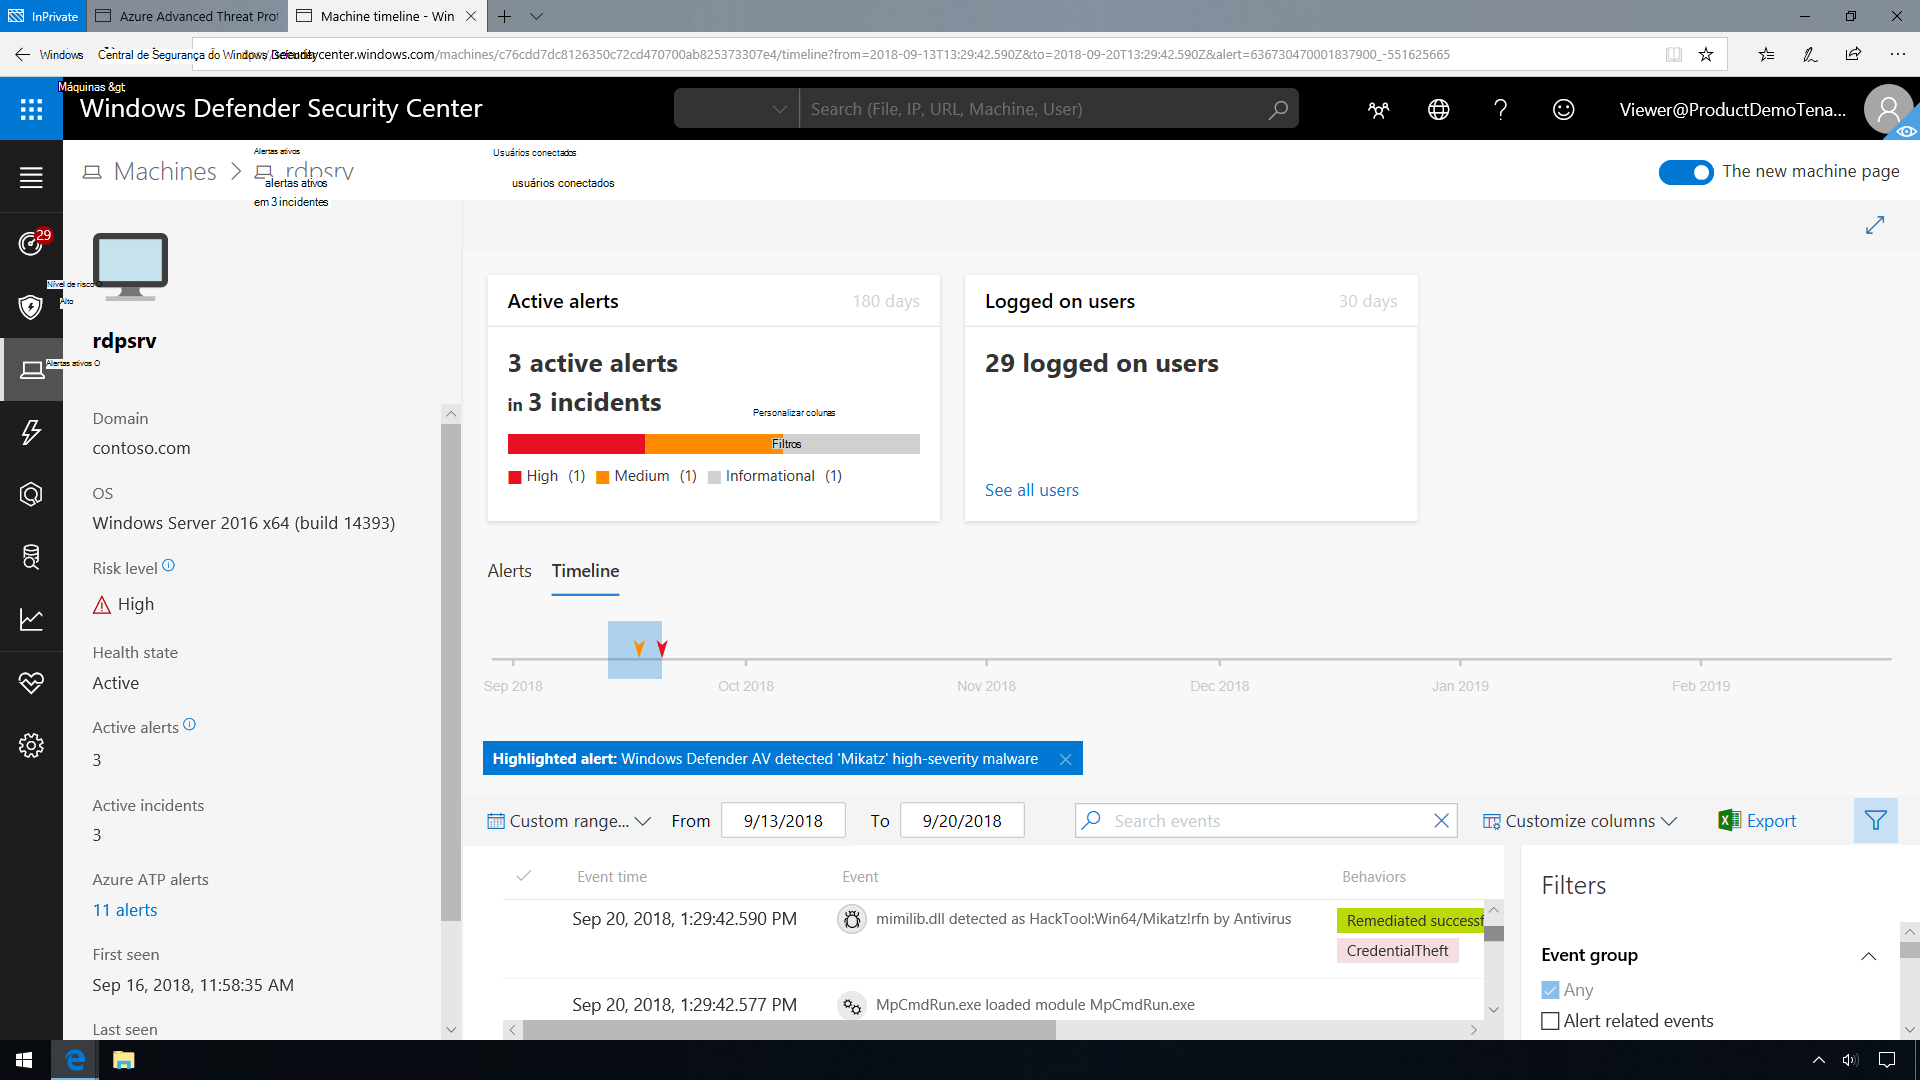1920x1080 pixels.
Task: Switch to the Alerts tab
Action: [x=509, y=570]
